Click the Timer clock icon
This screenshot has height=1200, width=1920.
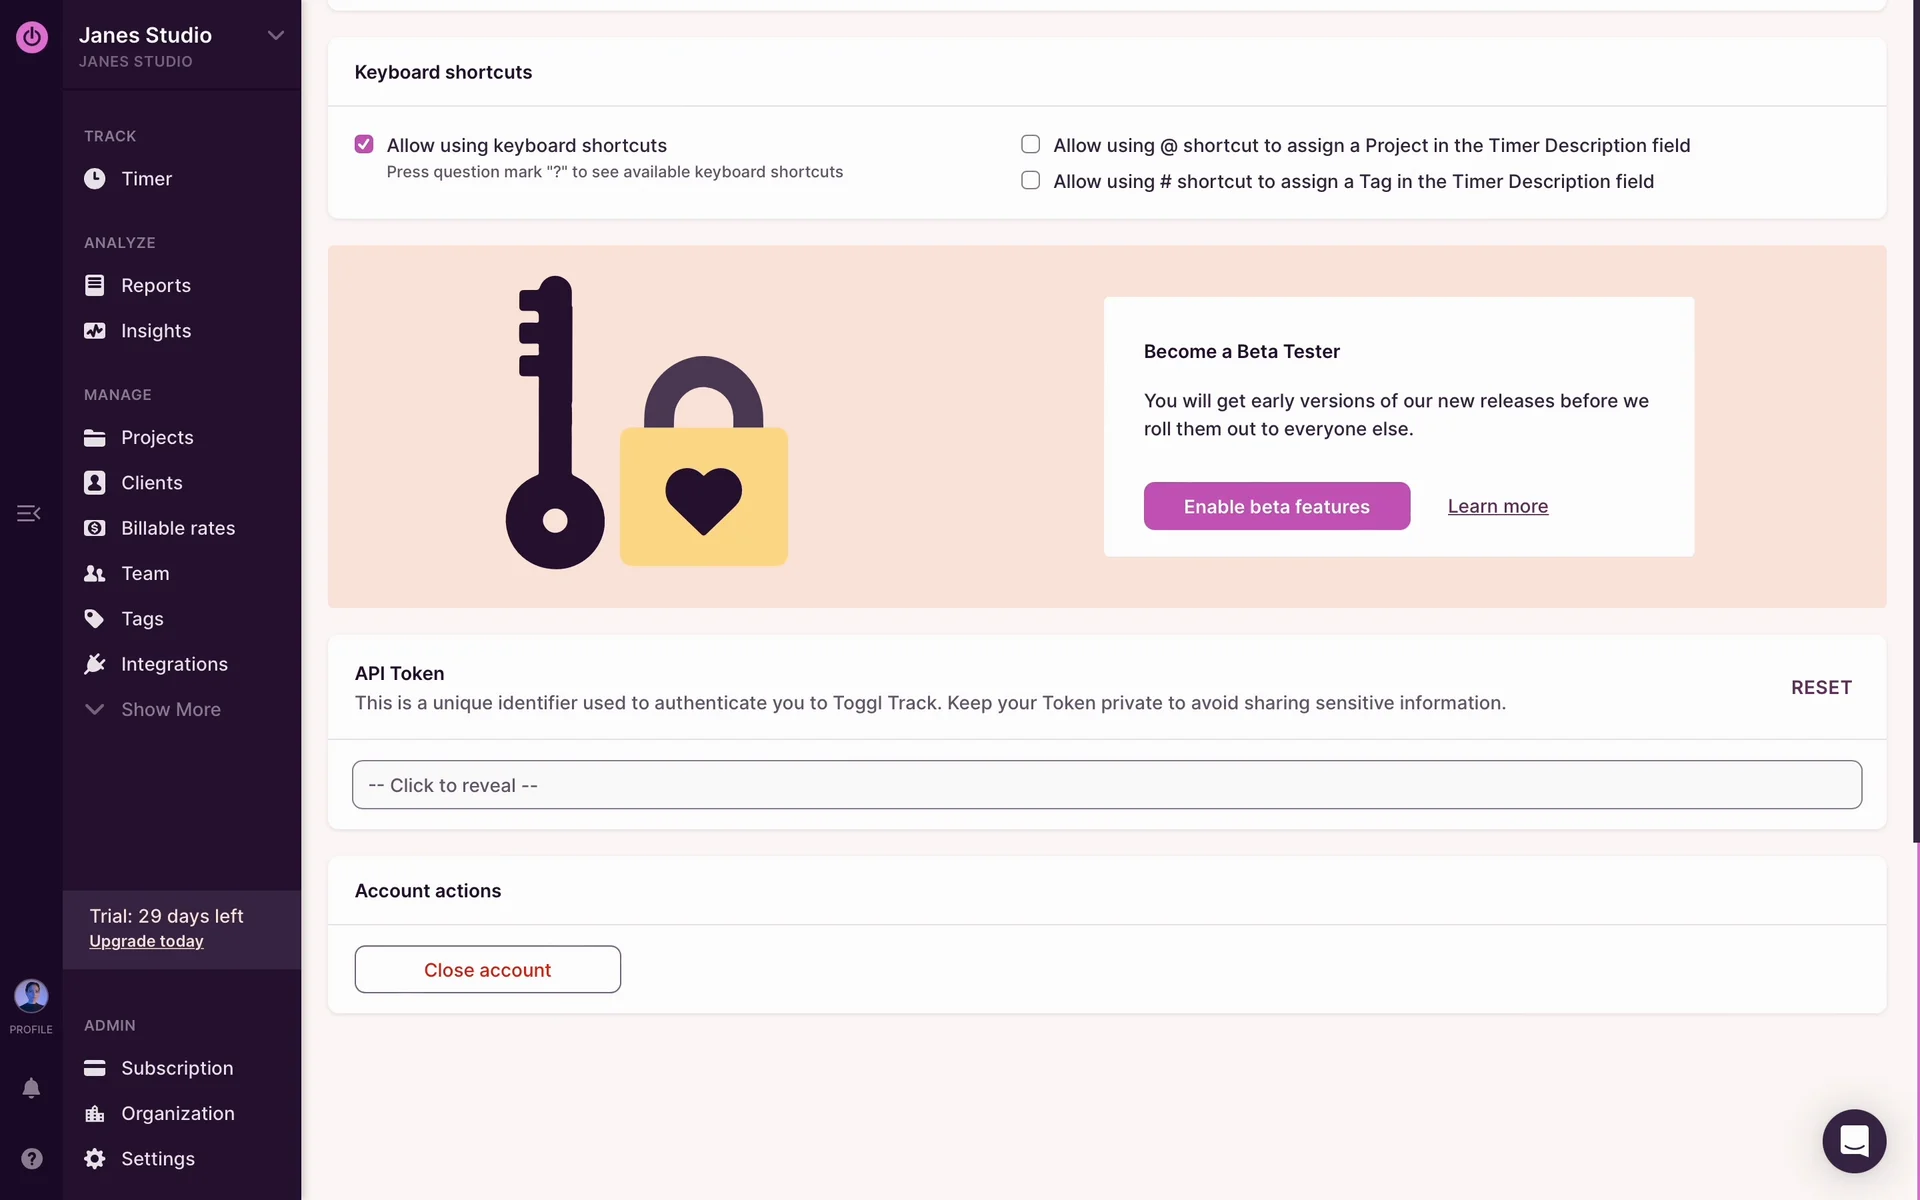(x=95, y=179)
